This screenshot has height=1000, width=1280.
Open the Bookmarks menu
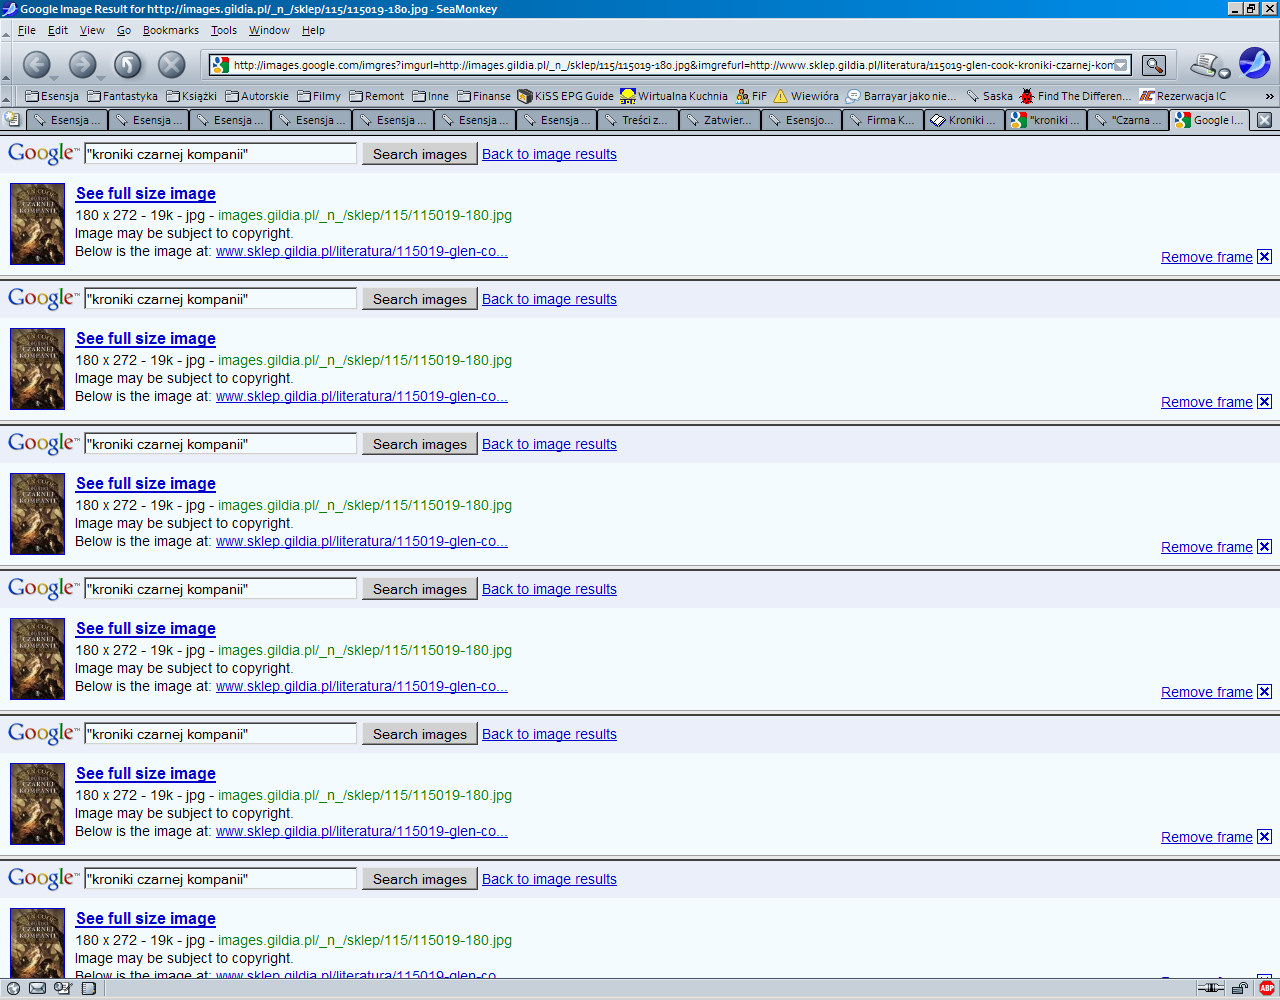point(171,30)
